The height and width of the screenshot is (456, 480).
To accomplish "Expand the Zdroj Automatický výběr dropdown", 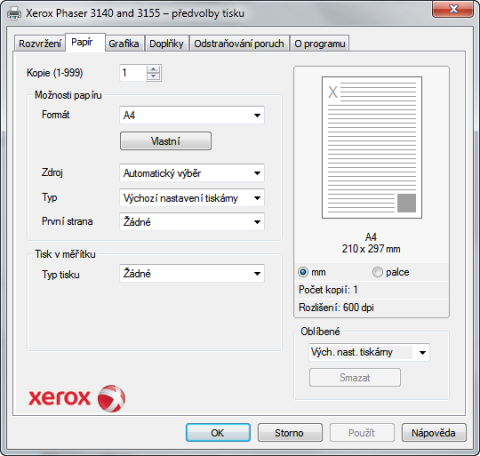I will 192,173.
